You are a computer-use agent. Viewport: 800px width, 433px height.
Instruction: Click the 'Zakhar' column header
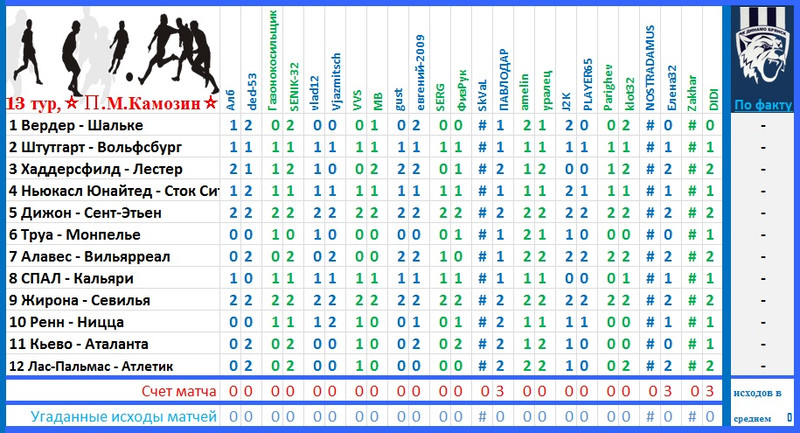(x=692, y=93)
